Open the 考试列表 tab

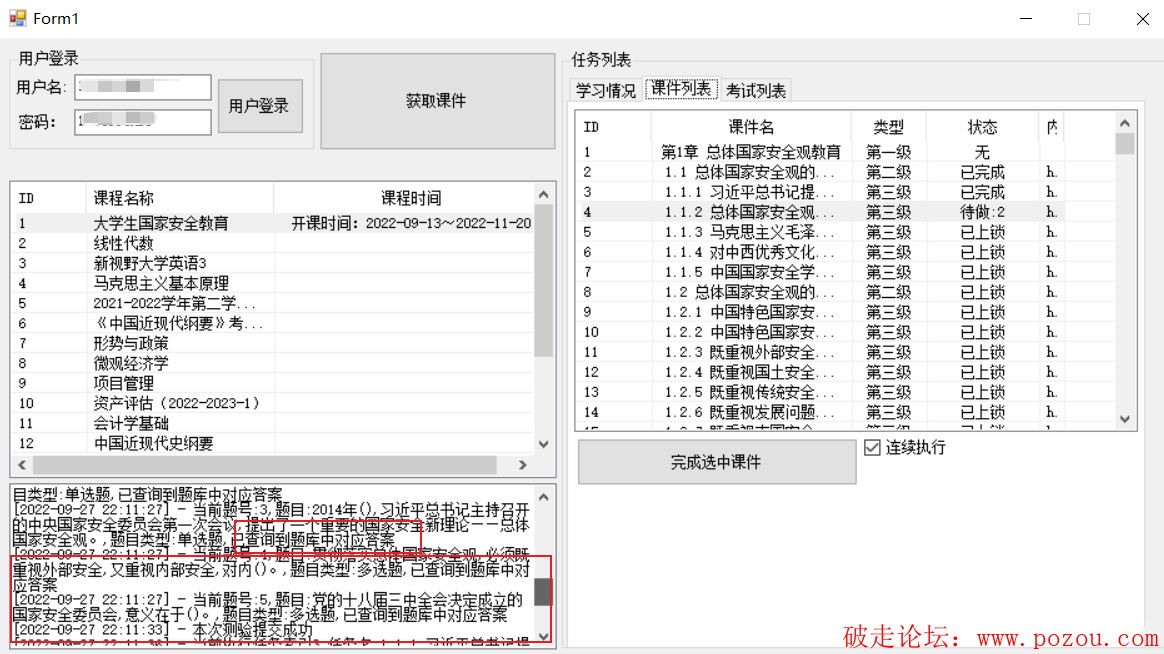pos(756,91)
